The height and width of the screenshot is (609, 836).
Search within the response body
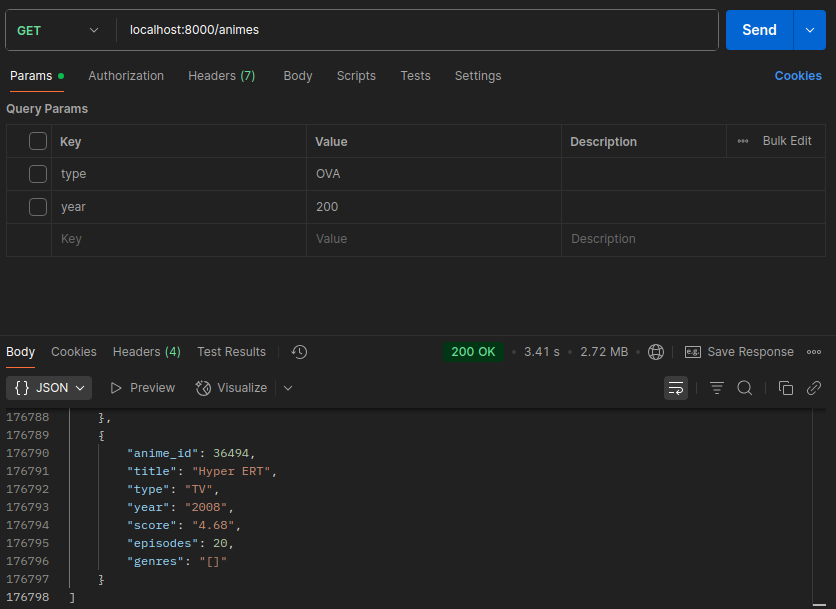point(745,388)
